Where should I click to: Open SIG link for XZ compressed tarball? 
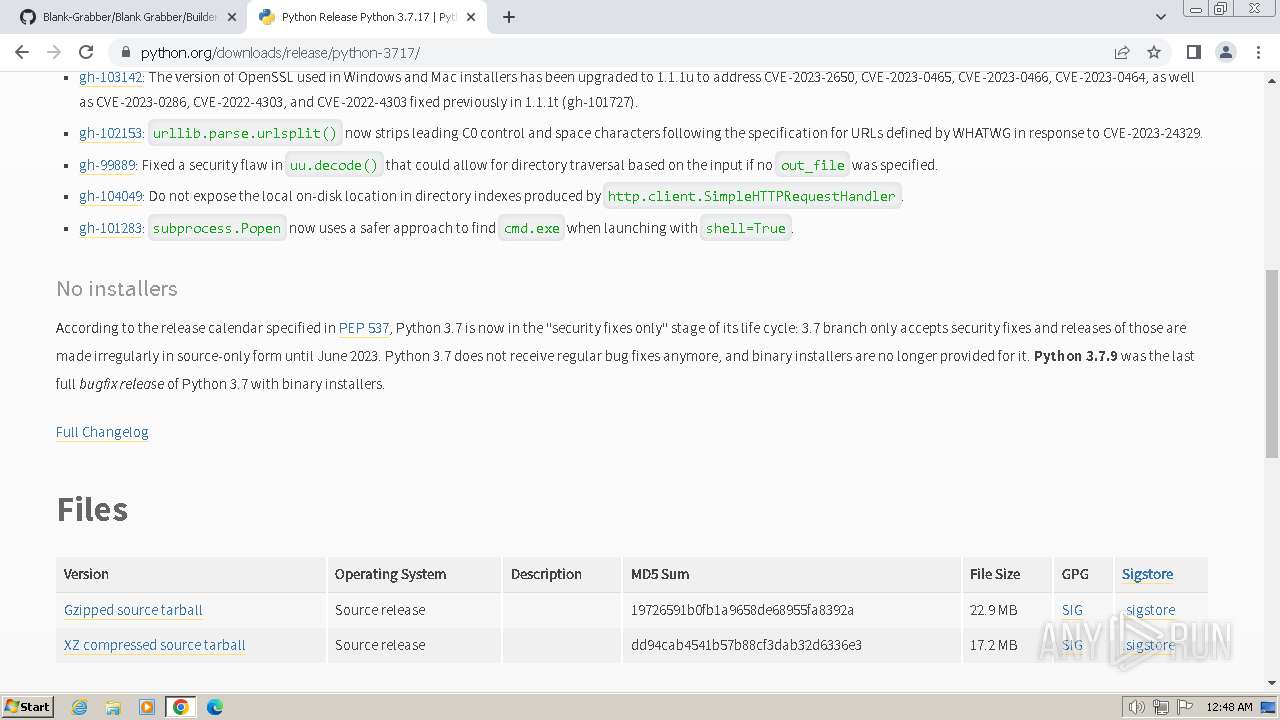pyautogui.click(x=1072, y=645)
